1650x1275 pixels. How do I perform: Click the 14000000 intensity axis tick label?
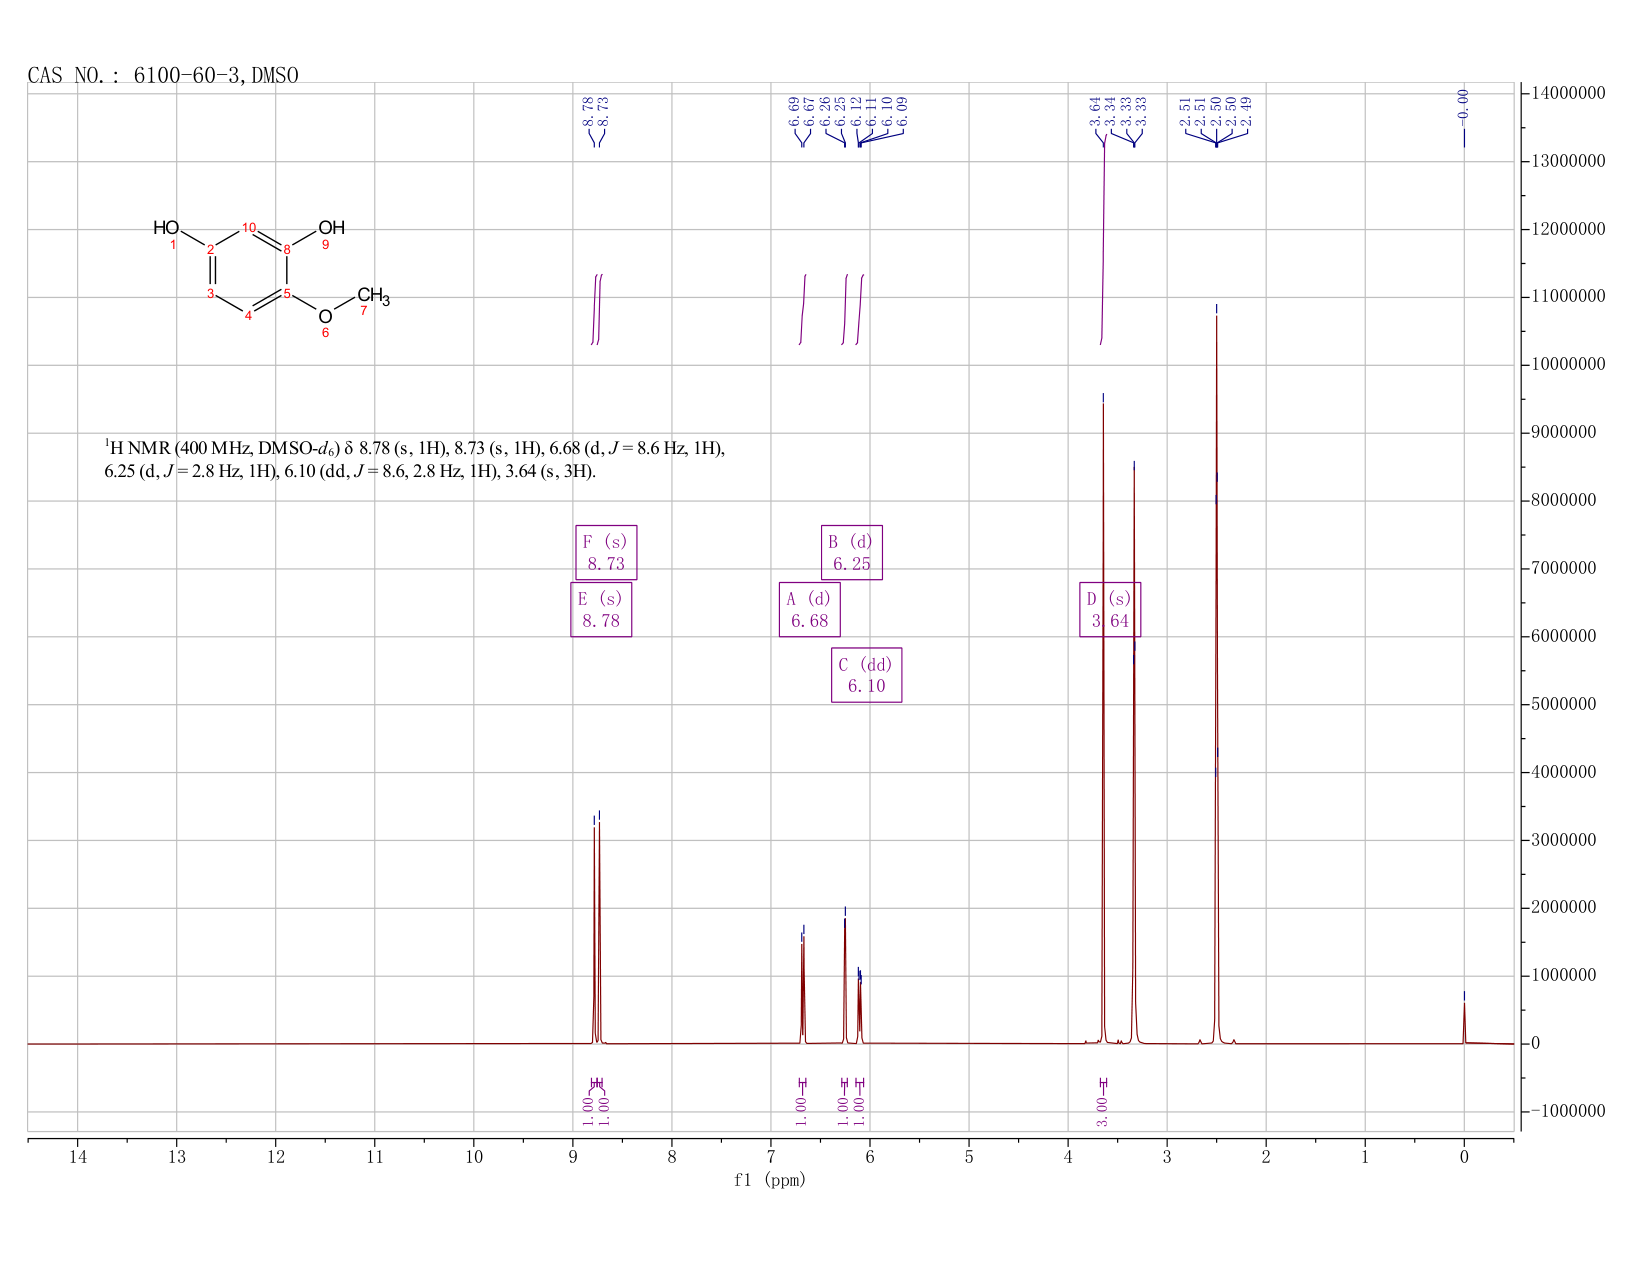coord(1568,93)
